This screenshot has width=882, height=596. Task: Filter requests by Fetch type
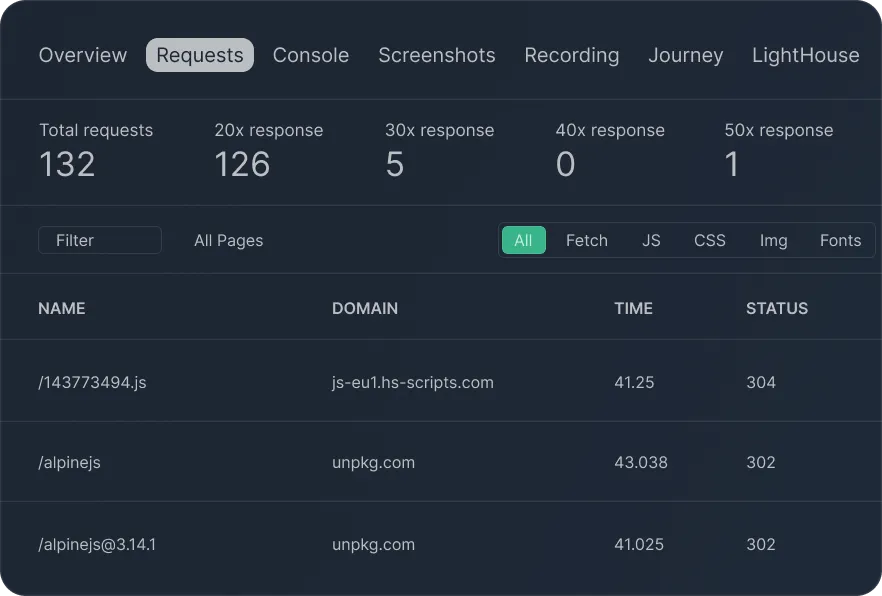pyautogui.click(x=587, y=241)
